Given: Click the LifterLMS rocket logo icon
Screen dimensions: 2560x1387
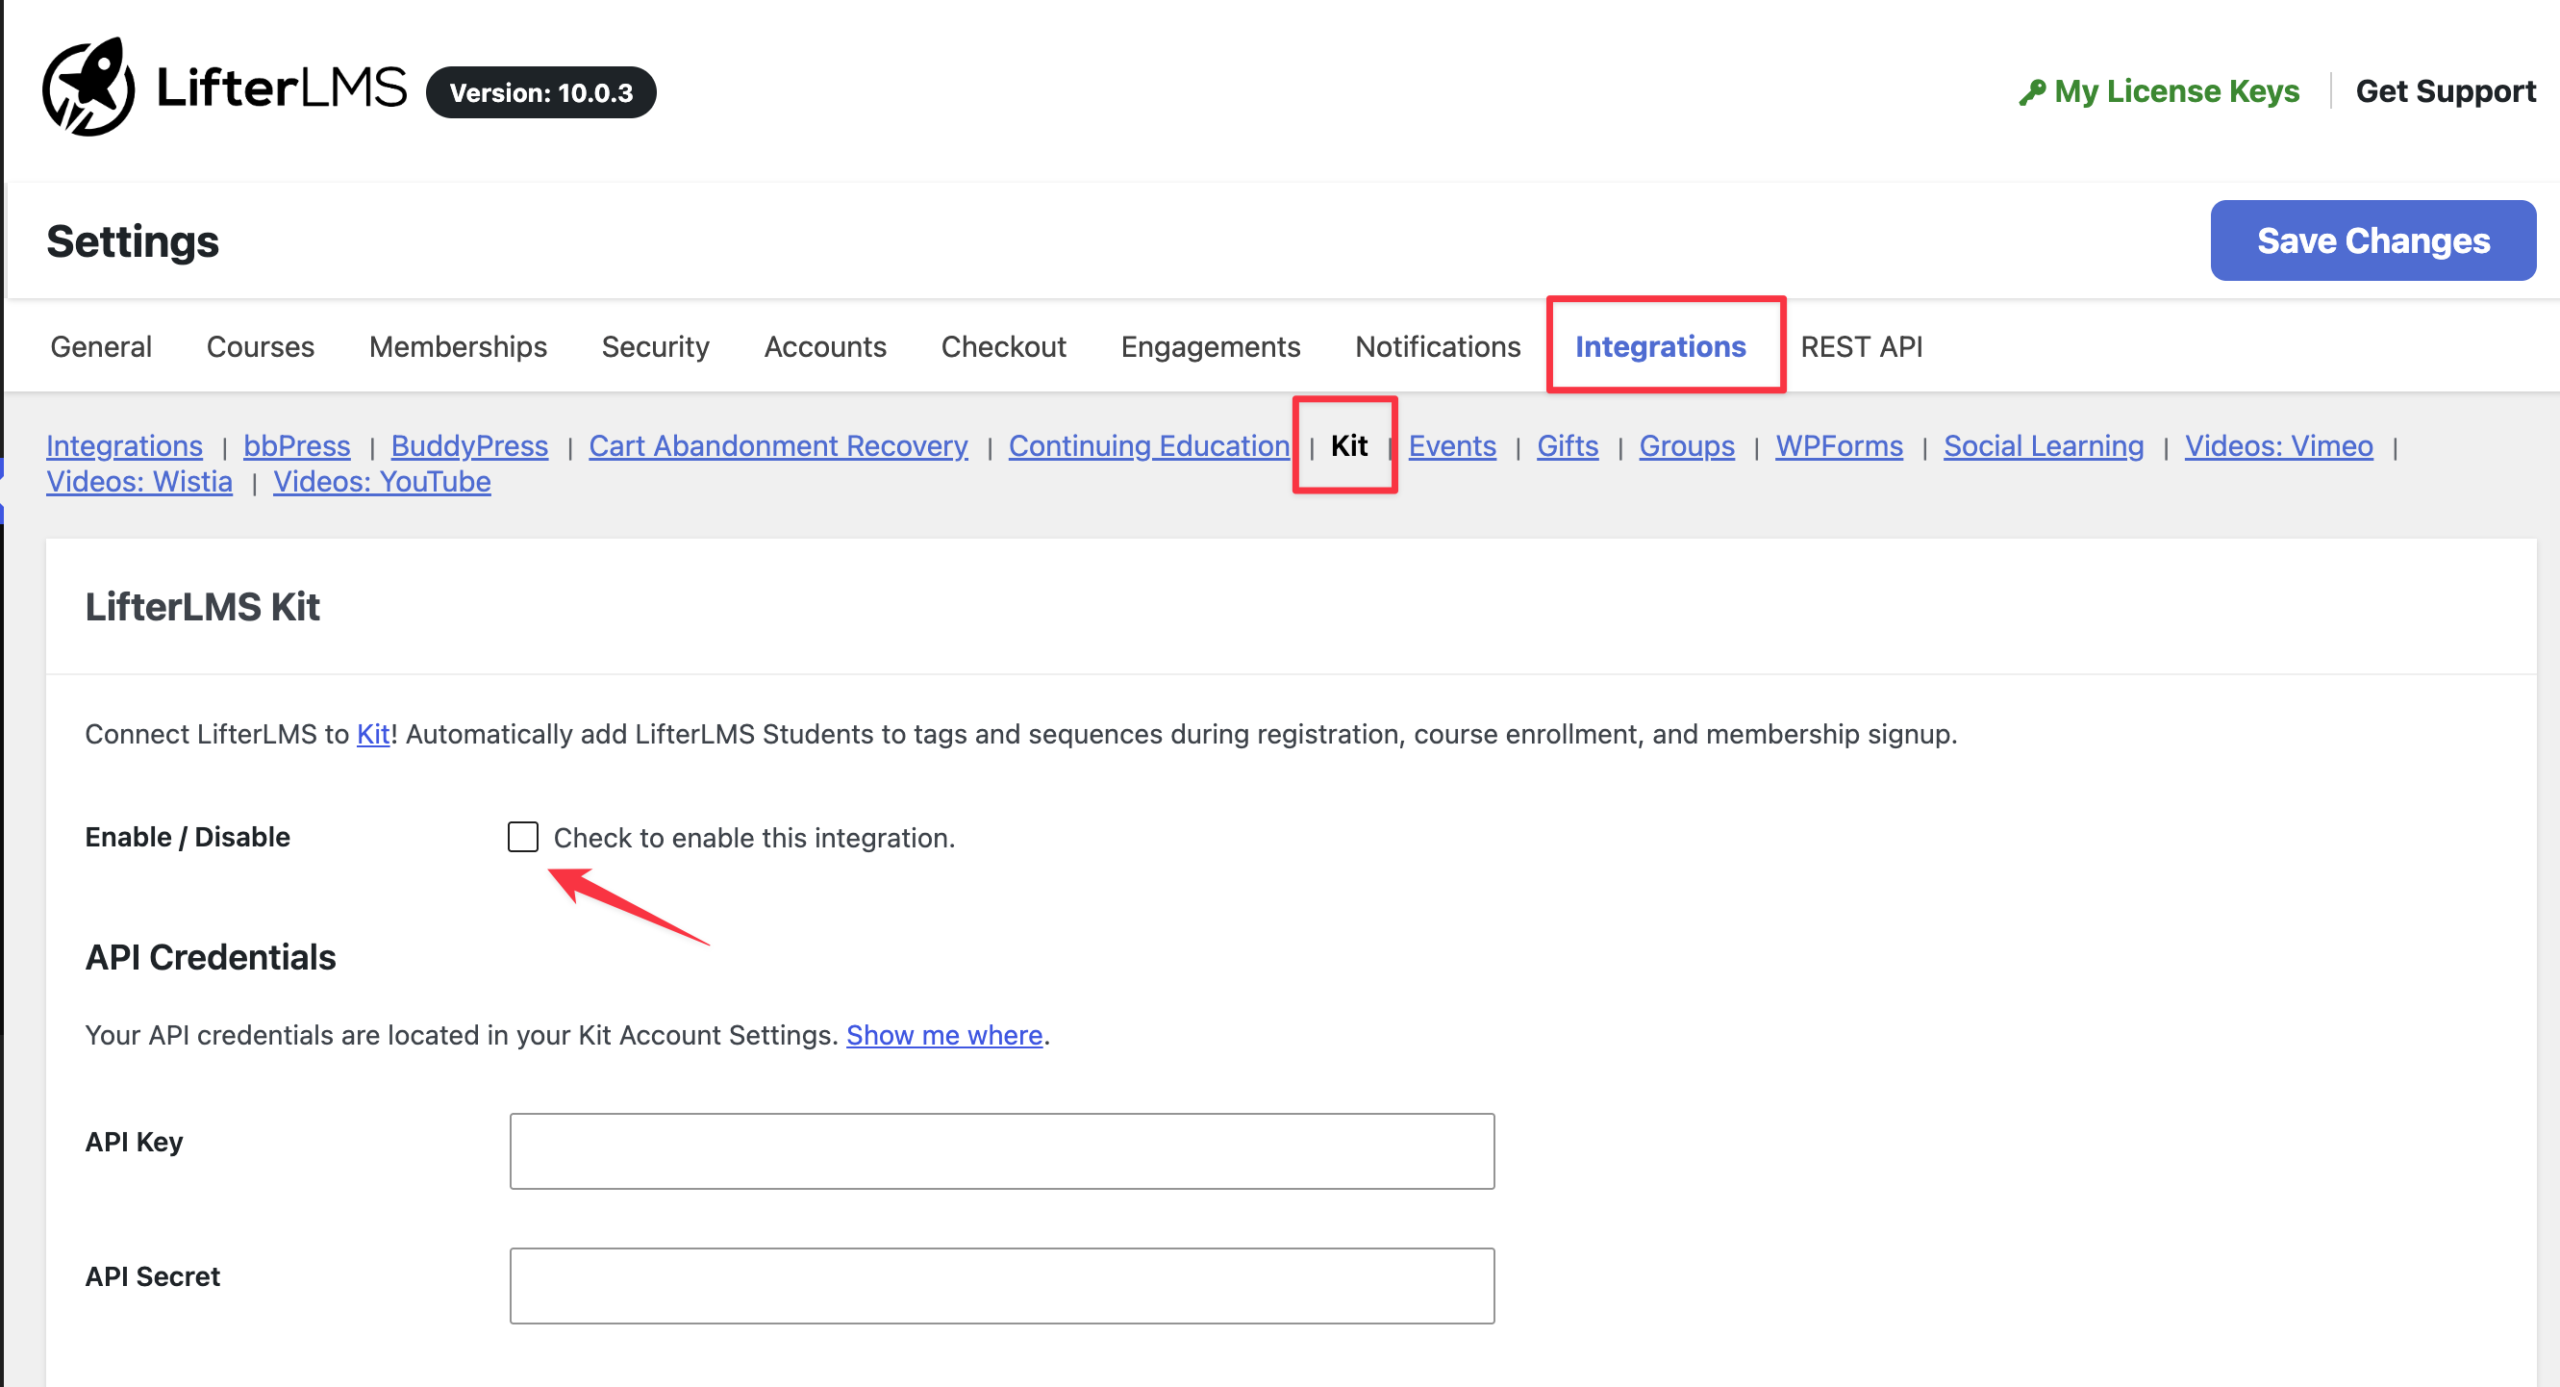Looking at the screenshot, I should (88, 87).
